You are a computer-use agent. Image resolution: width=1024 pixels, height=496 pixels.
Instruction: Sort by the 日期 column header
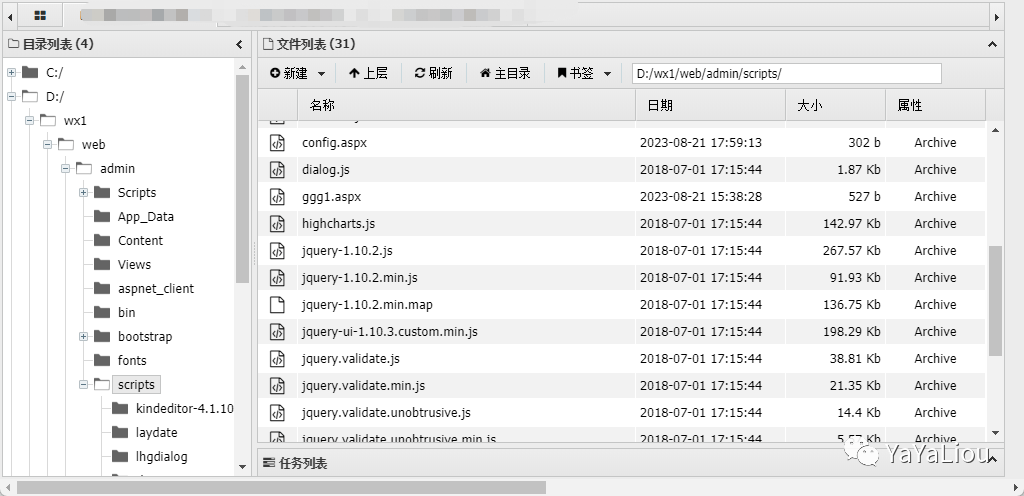[711, 105]
